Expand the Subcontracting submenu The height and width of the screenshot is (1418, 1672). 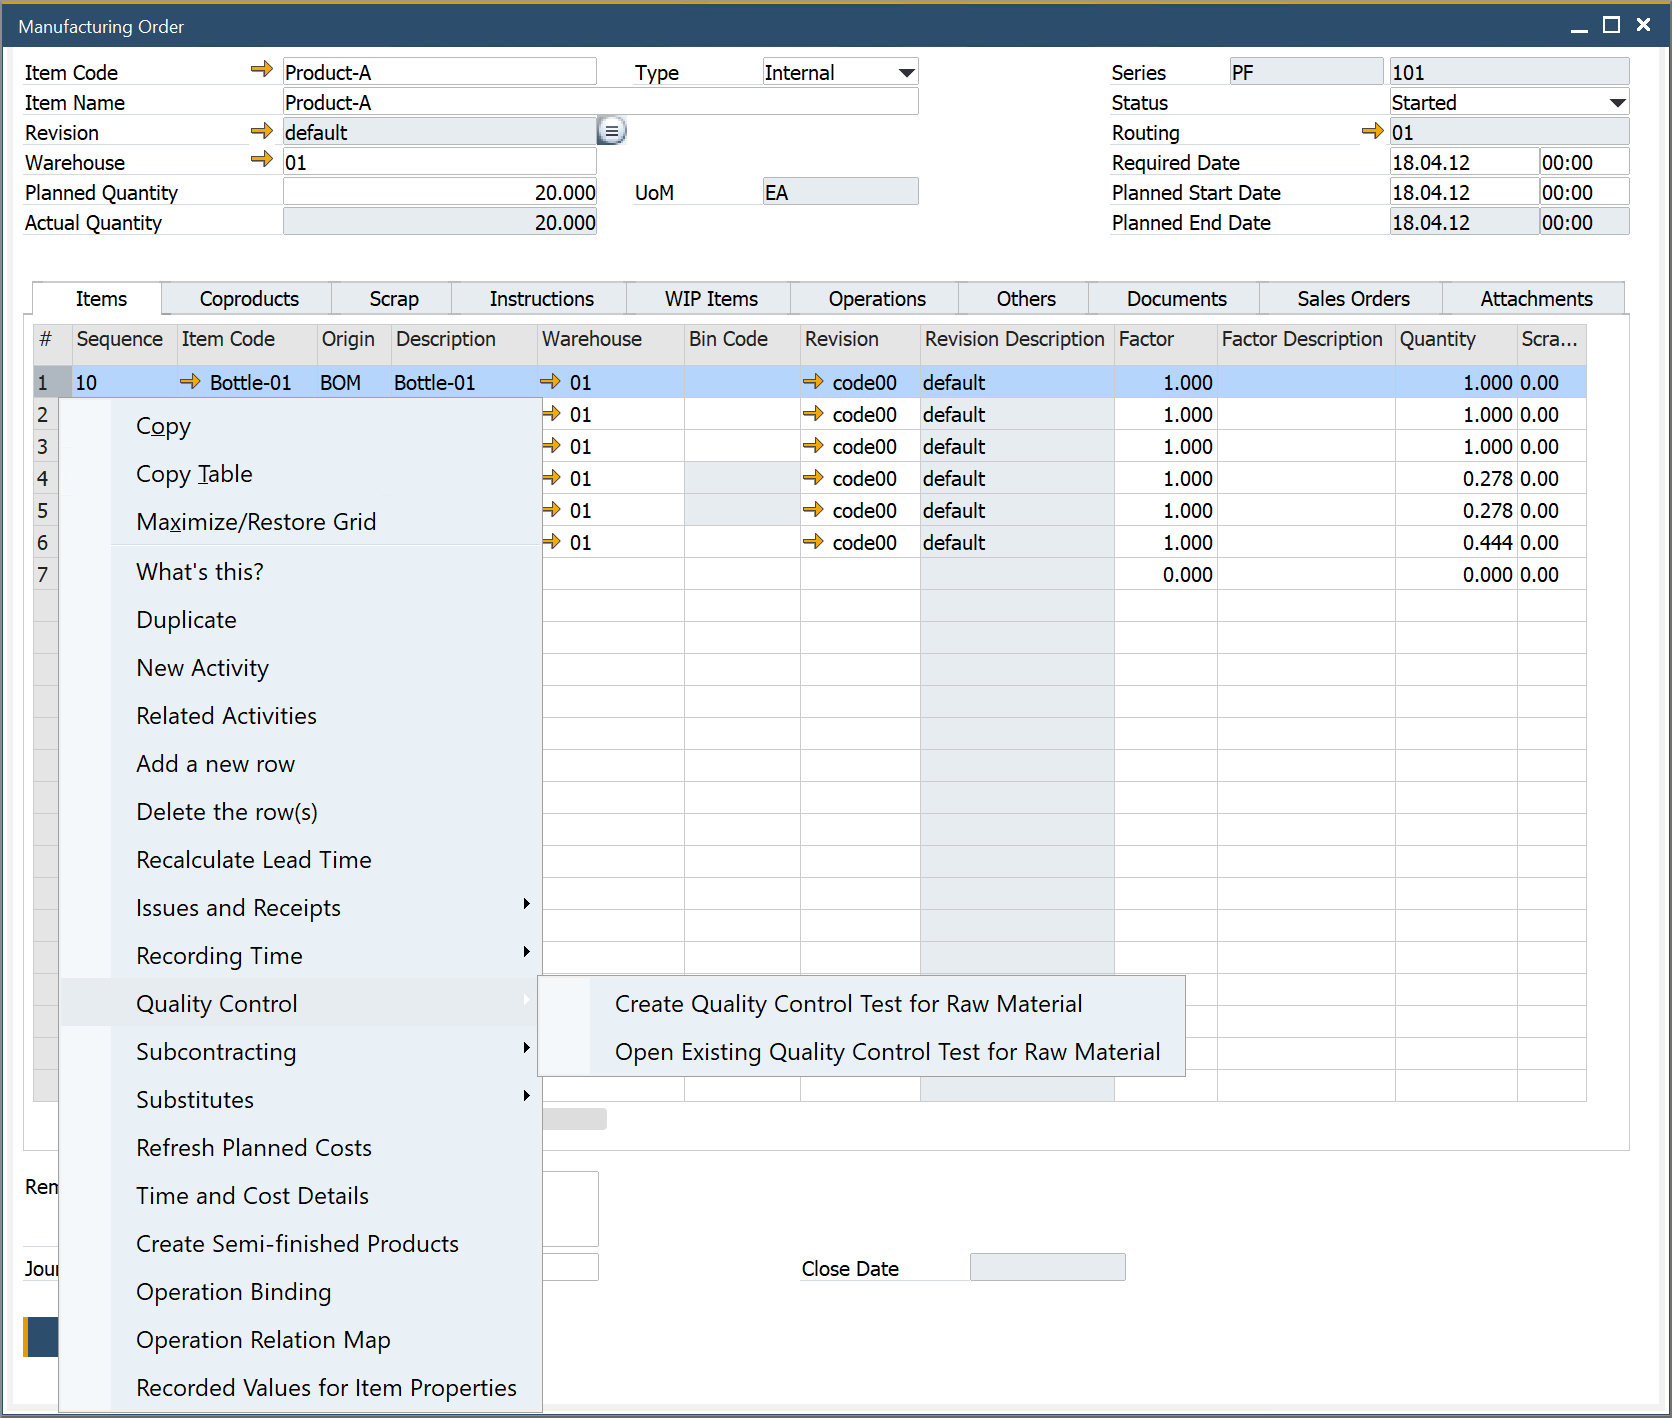coord(301,1052)
